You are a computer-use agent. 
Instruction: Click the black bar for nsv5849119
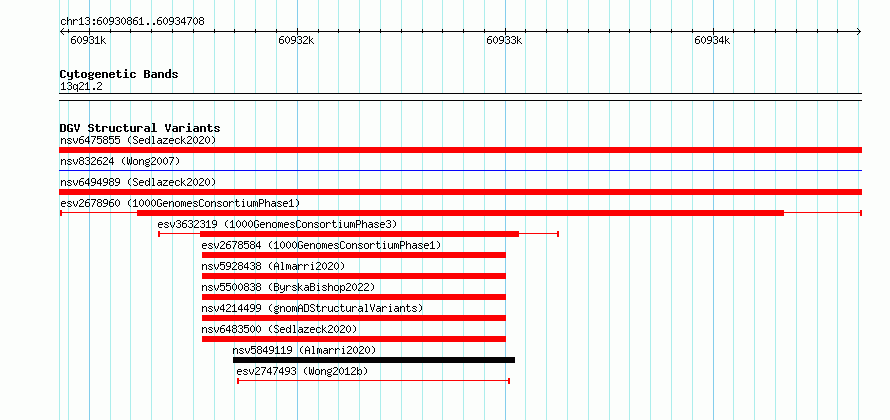[374, 360]
